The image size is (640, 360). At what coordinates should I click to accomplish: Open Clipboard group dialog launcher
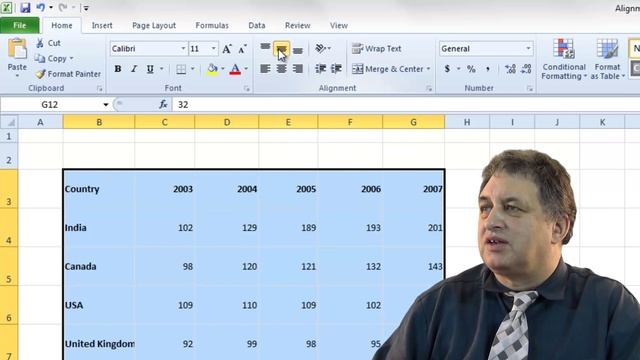click(x=100, y=88)
